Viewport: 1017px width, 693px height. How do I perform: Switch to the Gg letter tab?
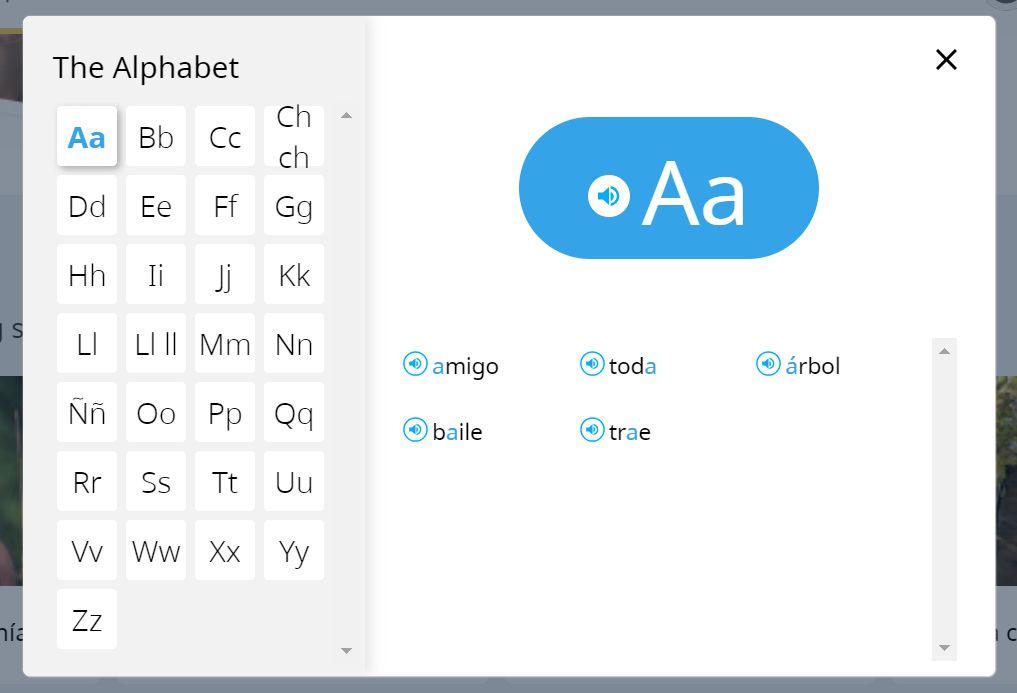[293, 205]
